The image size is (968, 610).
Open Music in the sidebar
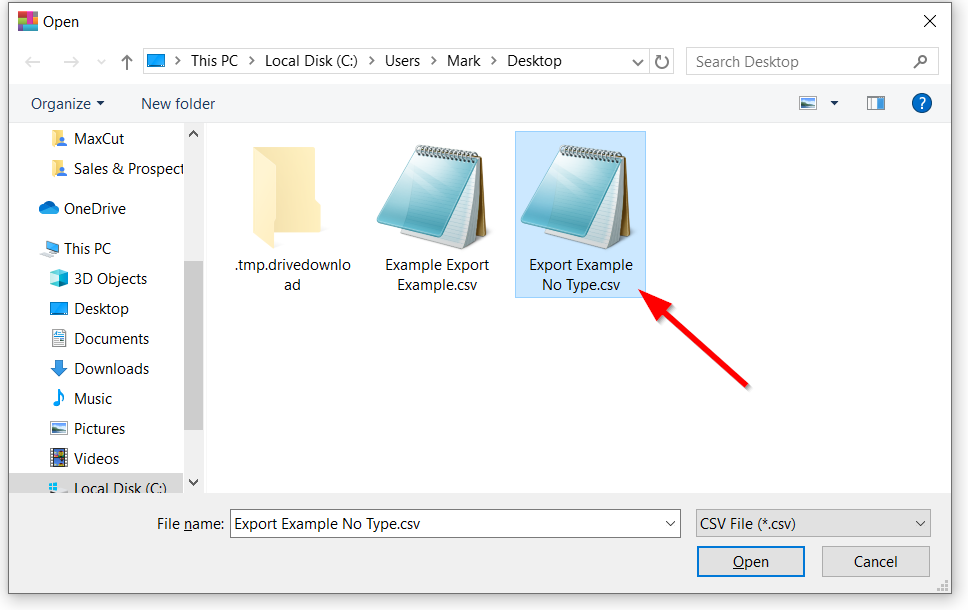pyautogui.click(x=81, y=398)
